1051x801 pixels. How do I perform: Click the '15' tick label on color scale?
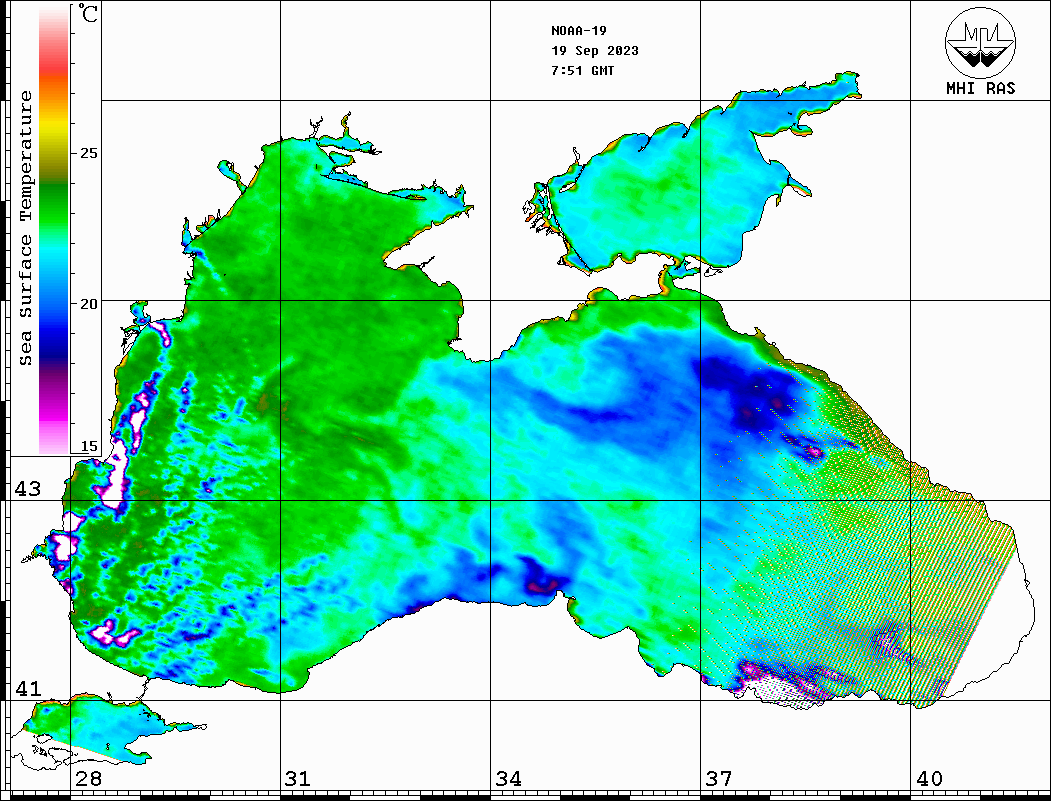(88, 446)
